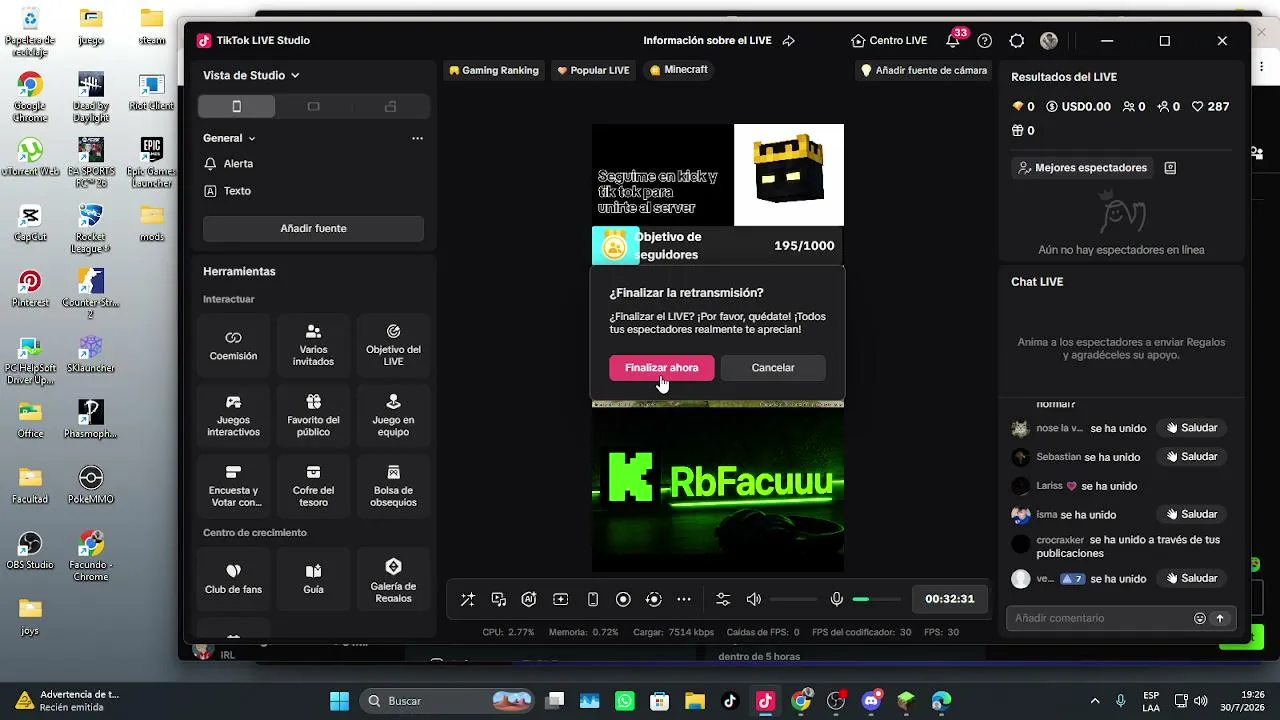Open the settings gear icon in title bar

[x=1017, y=41]
